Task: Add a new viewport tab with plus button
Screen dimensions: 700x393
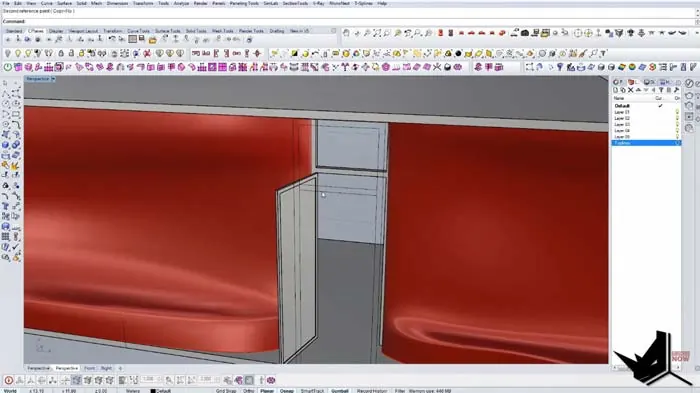Action: (x=120, y=368)
